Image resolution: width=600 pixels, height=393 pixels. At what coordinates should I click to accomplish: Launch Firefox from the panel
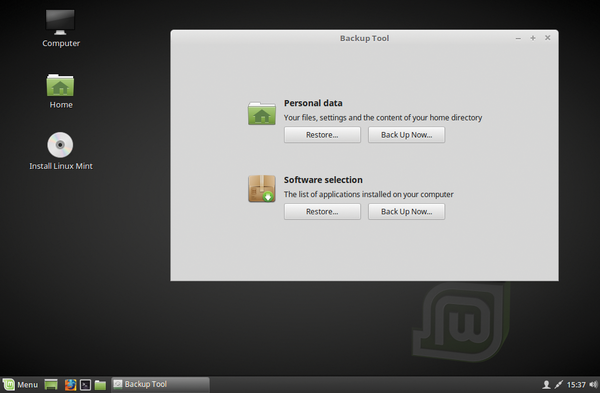point(70,385)
